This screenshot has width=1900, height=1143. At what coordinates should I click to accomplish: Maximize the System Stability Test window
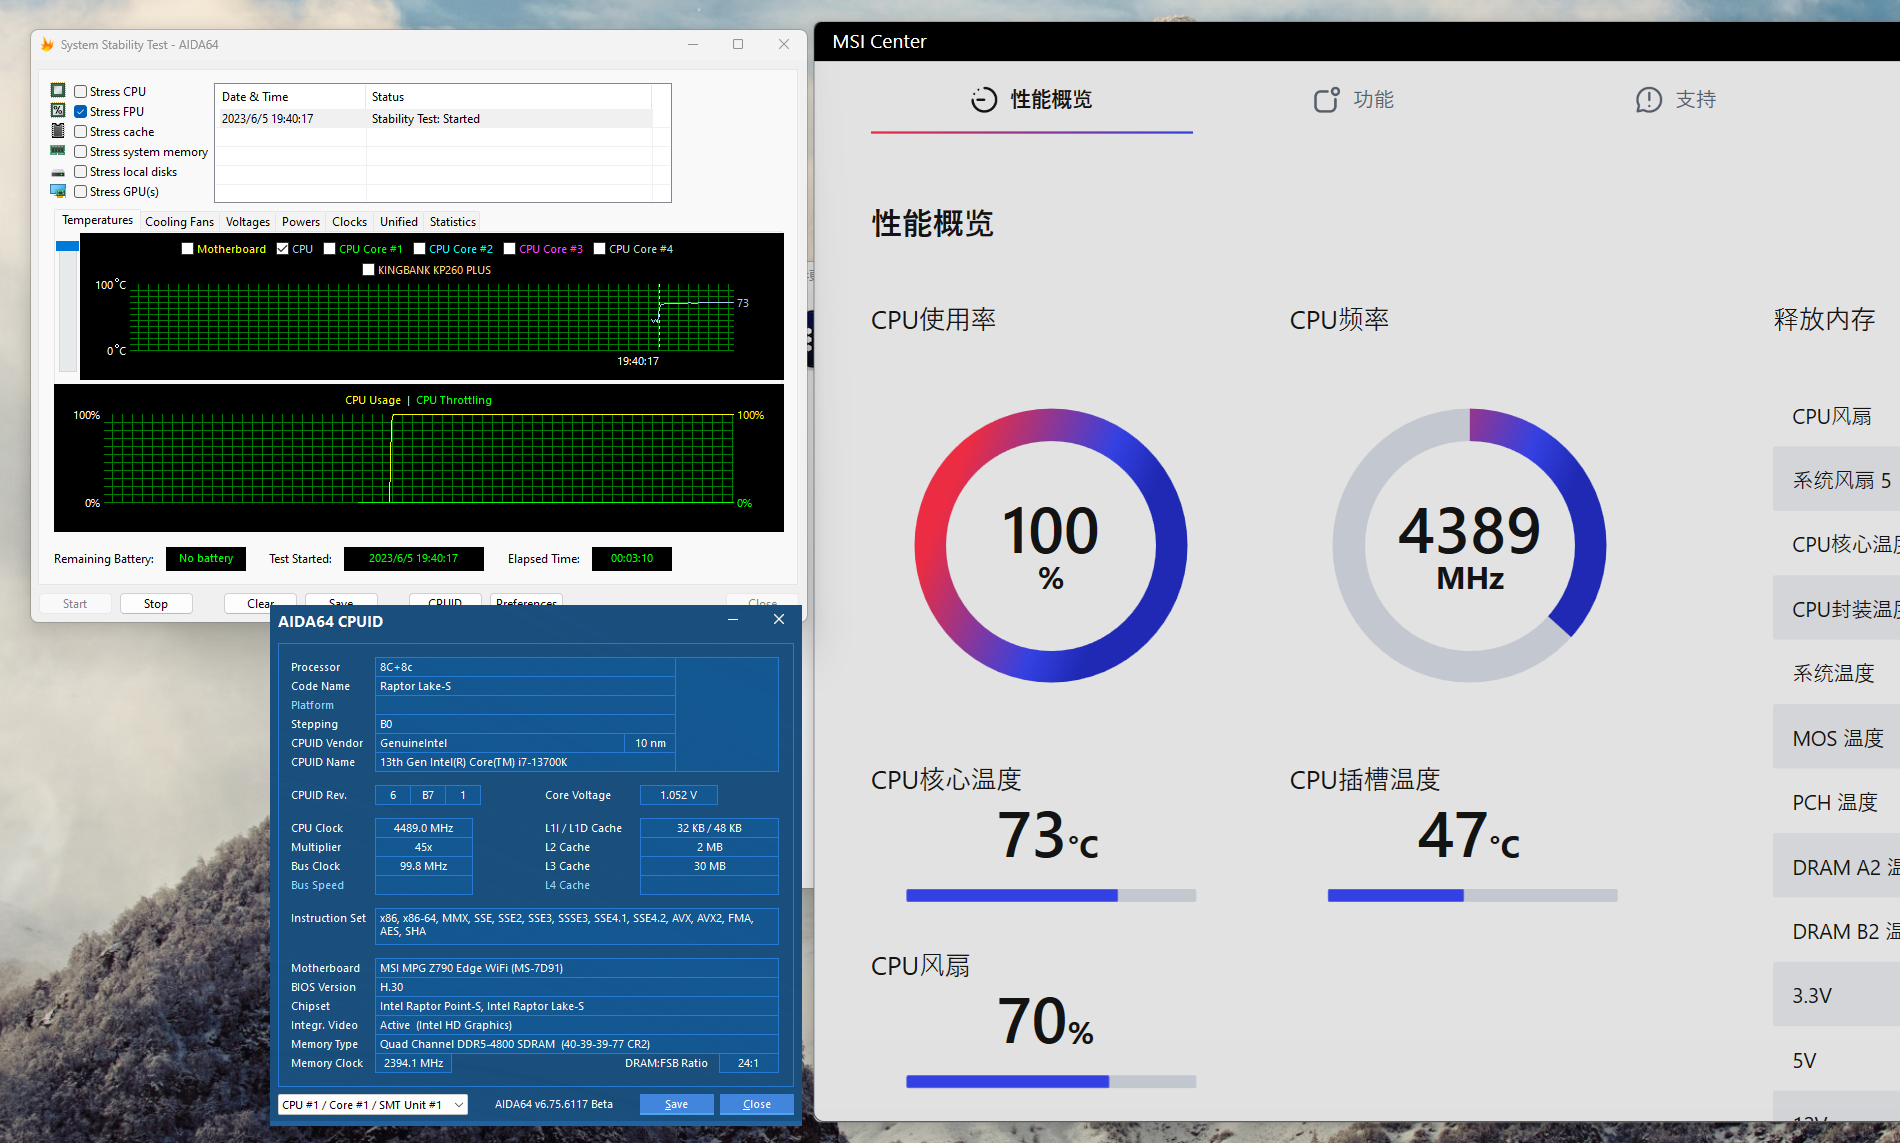738,44
